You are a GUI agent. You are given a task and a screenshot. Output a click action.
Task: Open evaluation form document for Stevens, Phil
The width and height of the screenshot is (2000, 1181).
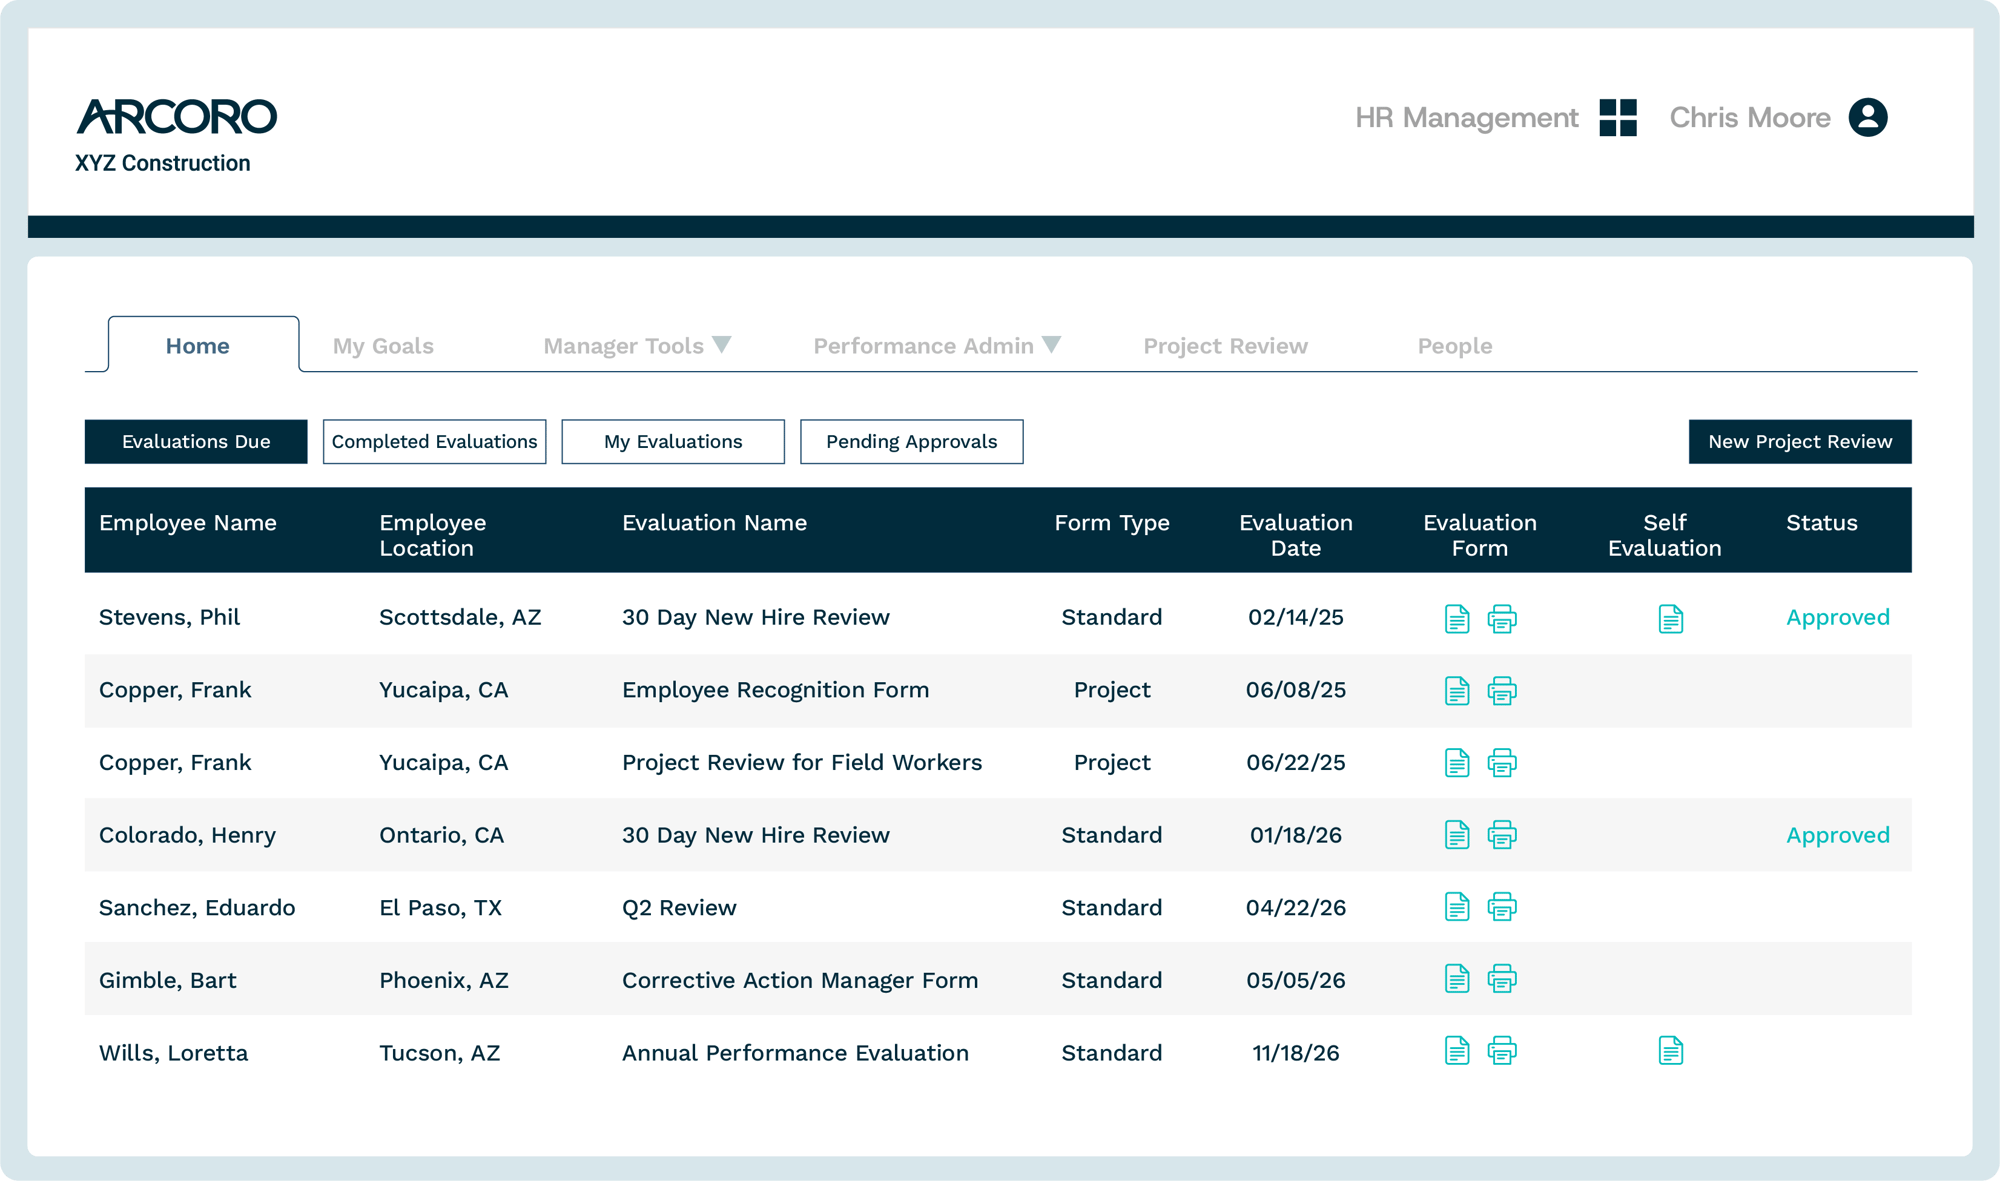pos(1457,619)
